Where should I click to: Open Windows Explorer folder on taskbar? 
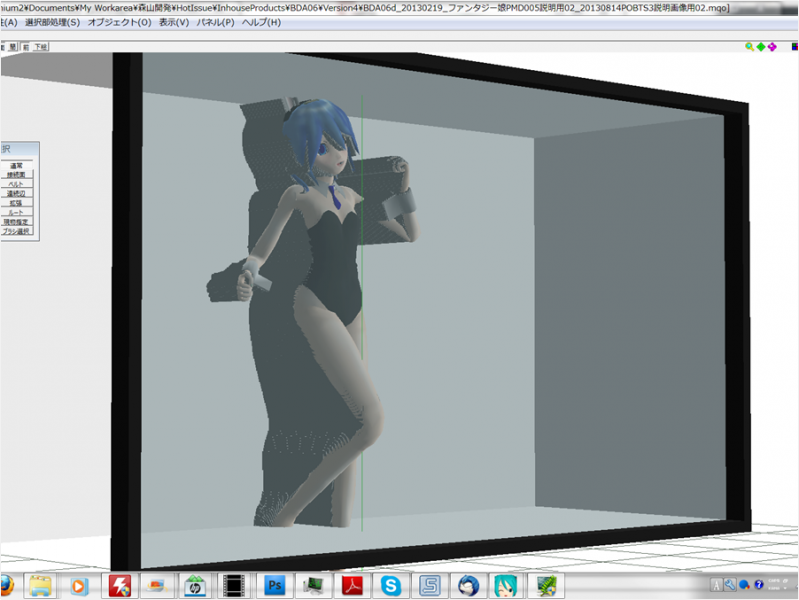(40, 586)
